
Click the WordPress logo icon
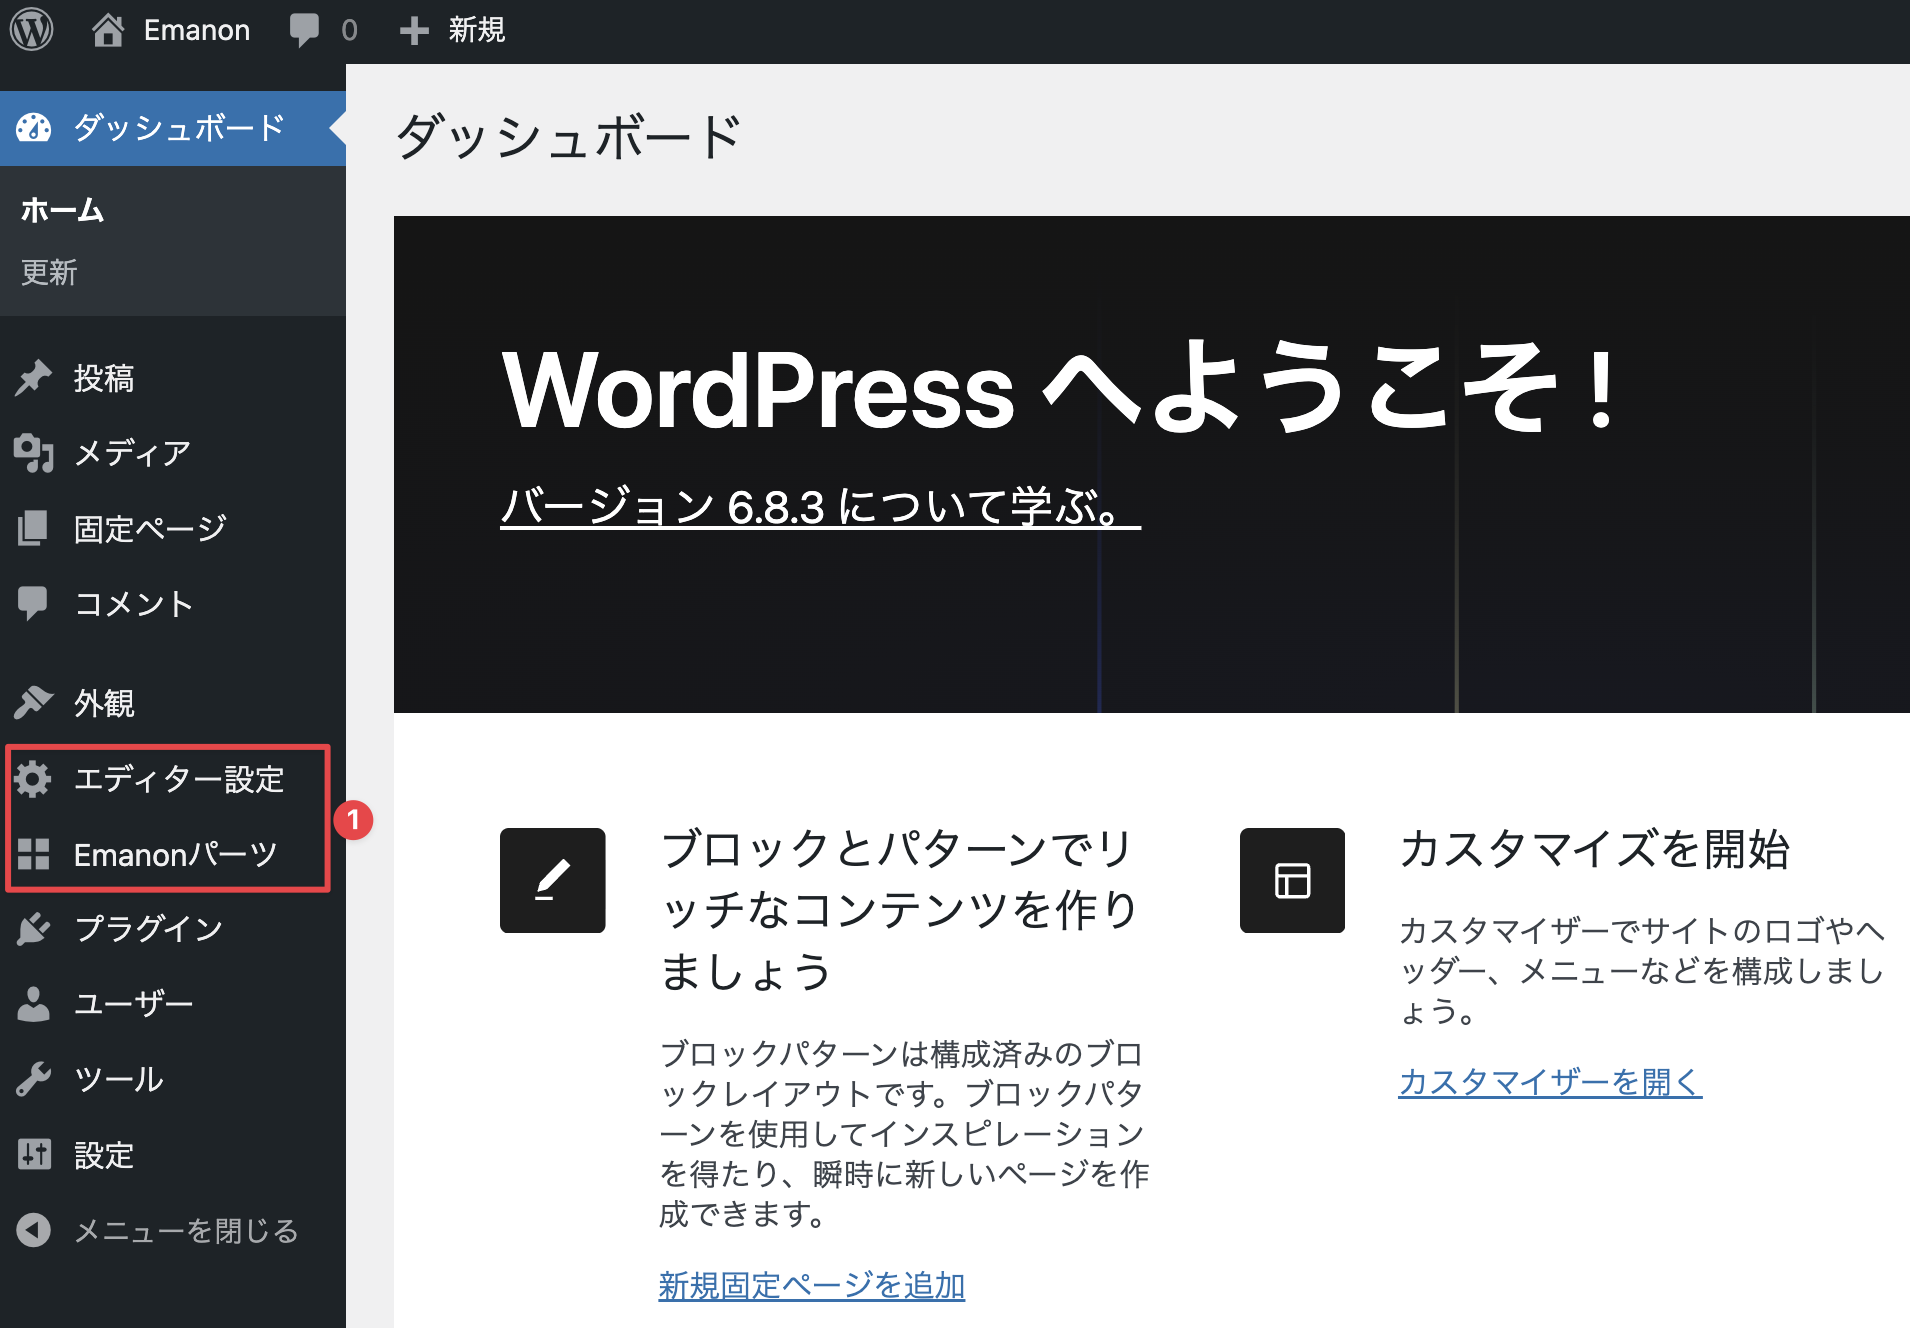(31, 30)
